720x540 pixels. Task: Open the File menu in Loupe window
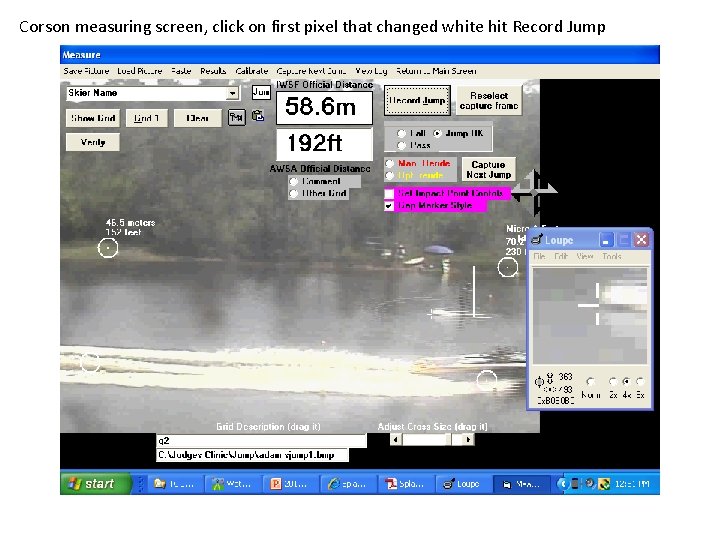540,256
